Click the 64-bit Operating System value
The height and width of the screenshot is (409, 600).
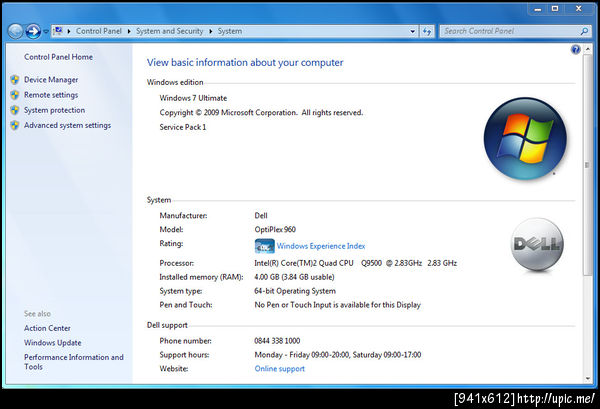click(x=295, y=291)
